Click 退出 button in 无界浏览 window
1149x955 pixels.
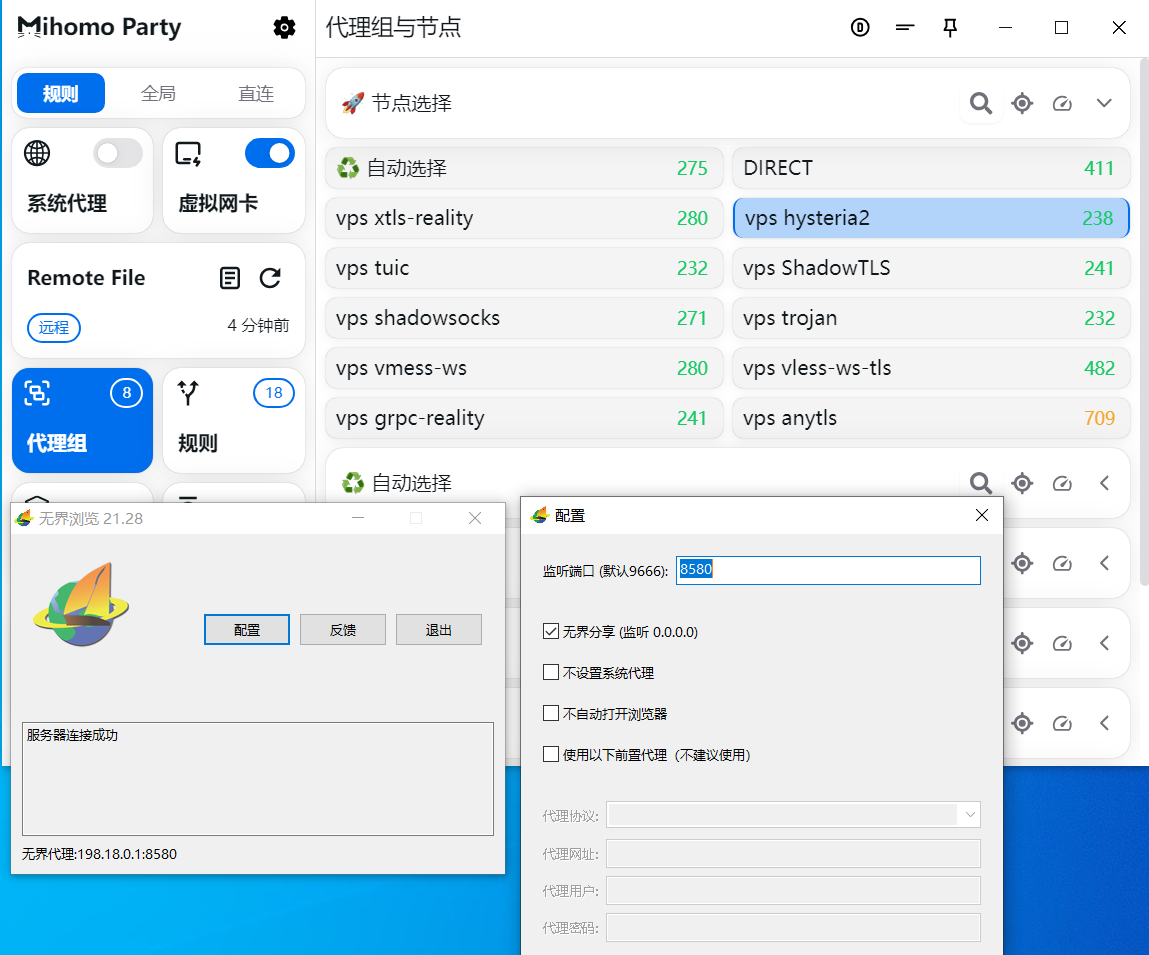pos(439,630)
